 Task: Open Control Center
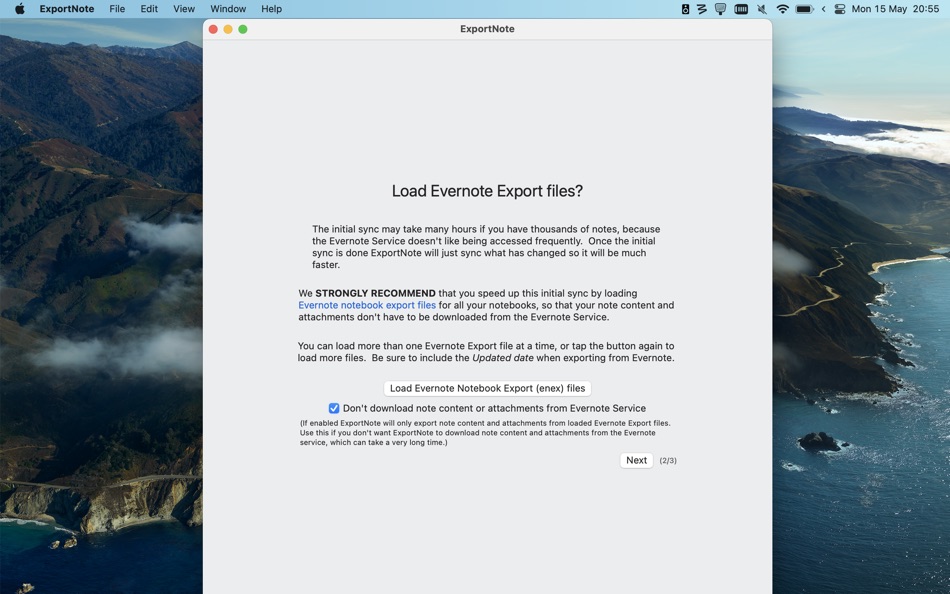pyautogui.click(x=840, y=9)
